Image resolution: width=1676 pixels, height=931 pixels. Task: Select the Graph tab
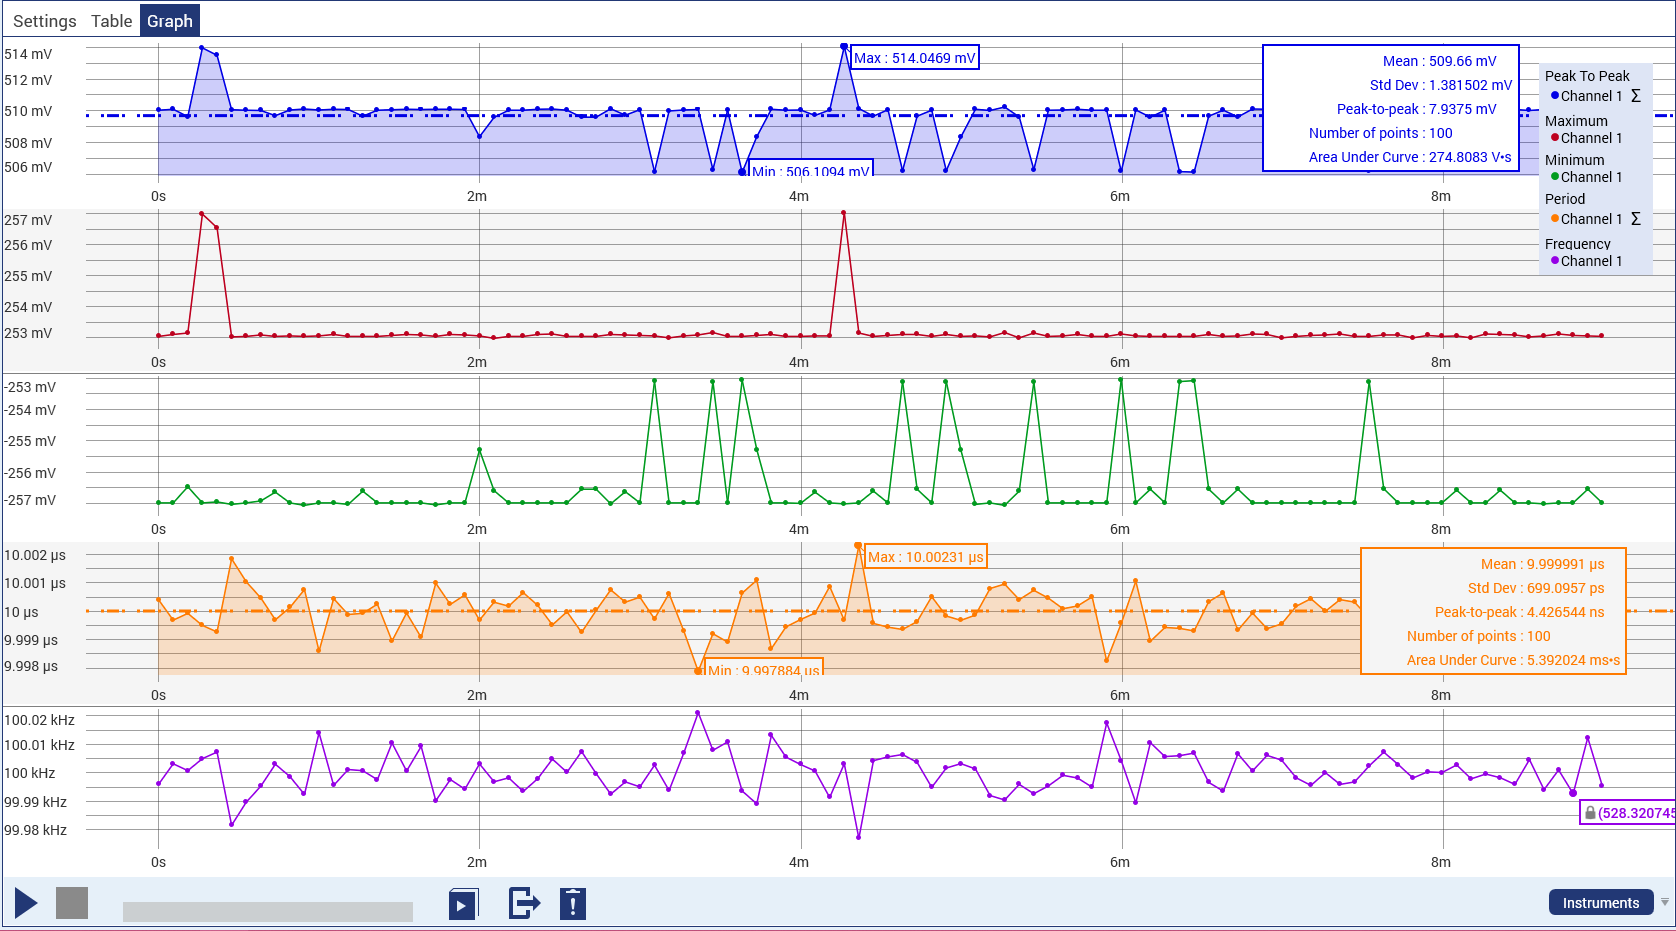click(170, 21)
